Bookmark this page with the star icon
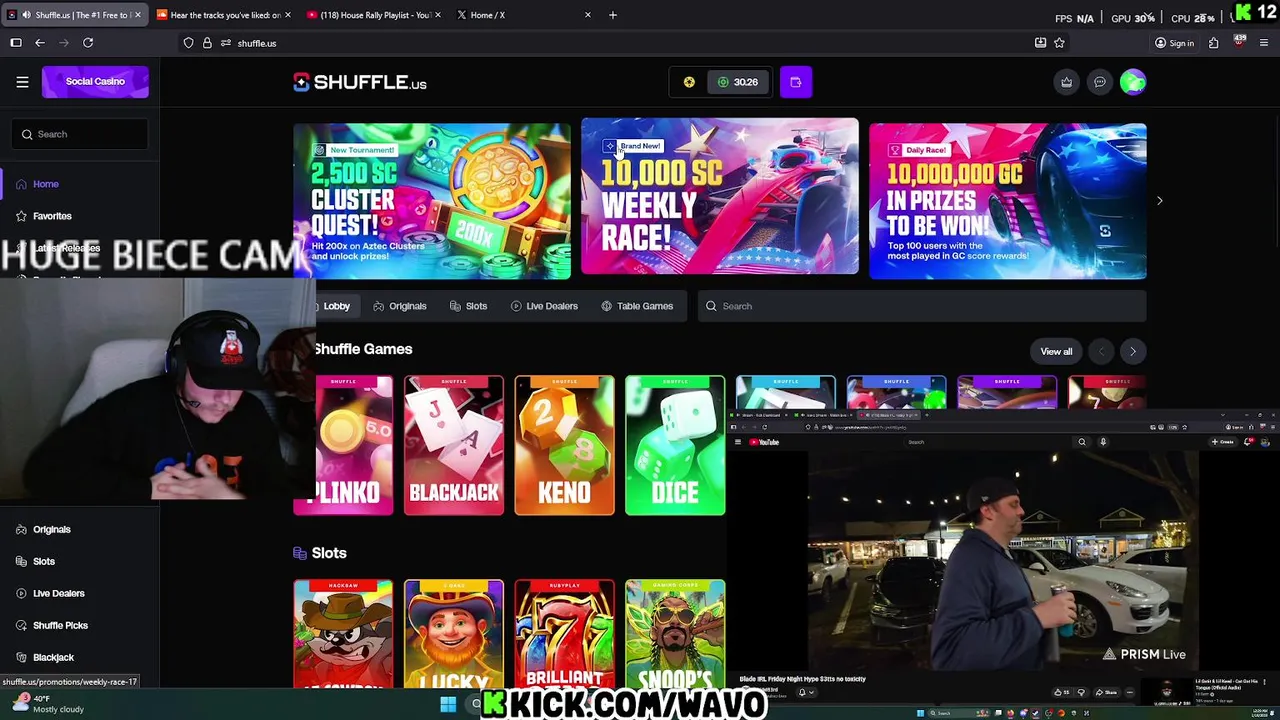This screenshot has width=1280, height=720. pos(1059,43)
